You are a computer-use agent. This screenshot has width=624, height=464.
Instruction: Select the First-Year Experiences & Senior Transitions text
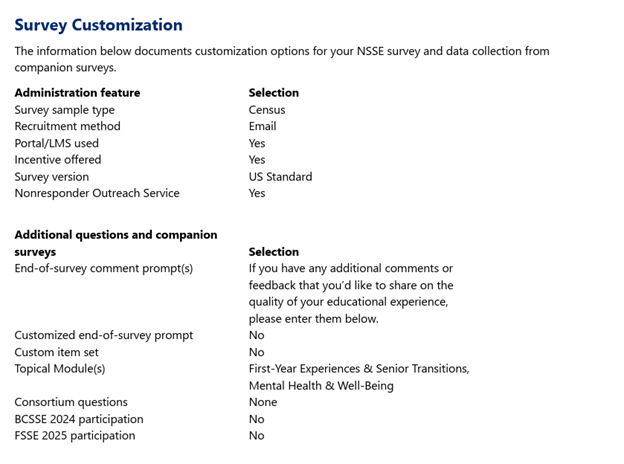point(359,369)
